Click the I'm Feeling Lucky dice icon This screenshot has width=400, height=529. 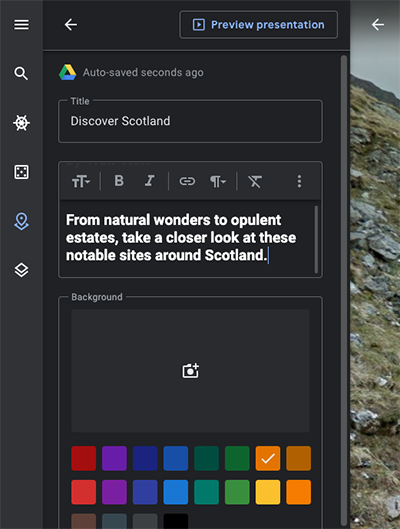pyautogui.click(x=21, y=172)
